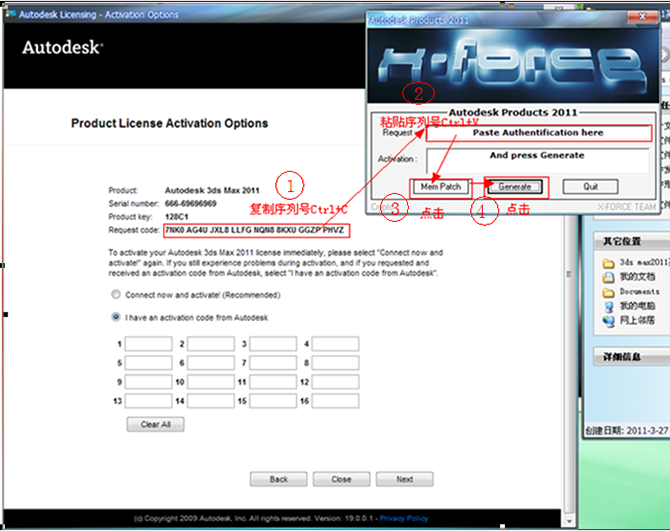
Task: Click the Clear All button
Action: pos(156,424)
